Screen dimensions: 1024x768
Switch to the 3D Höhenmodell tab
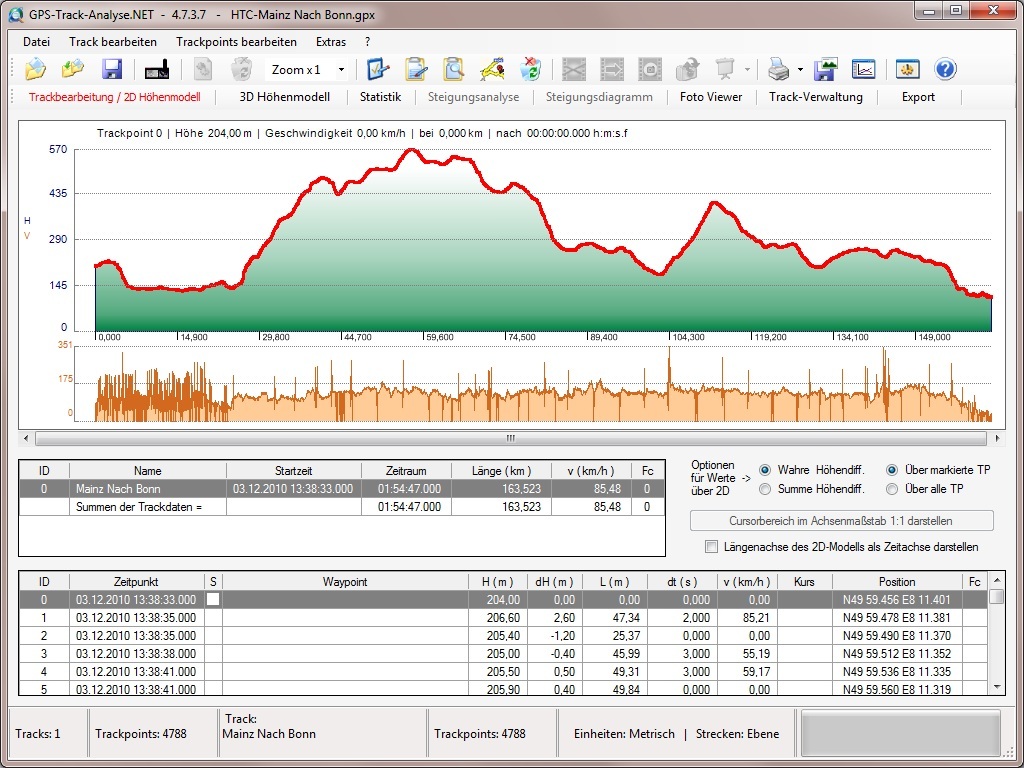coord(284,97)
